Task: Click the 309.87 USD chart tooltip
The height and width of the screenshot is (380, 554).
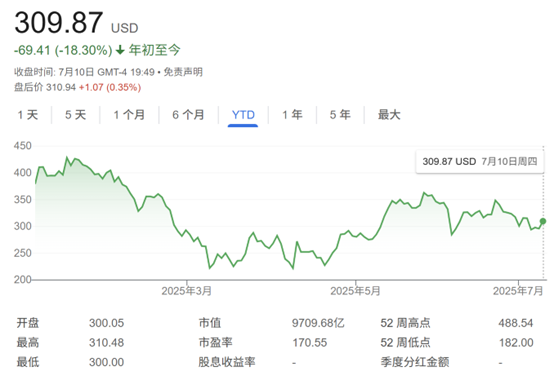Action: click(x=480, y=162)
